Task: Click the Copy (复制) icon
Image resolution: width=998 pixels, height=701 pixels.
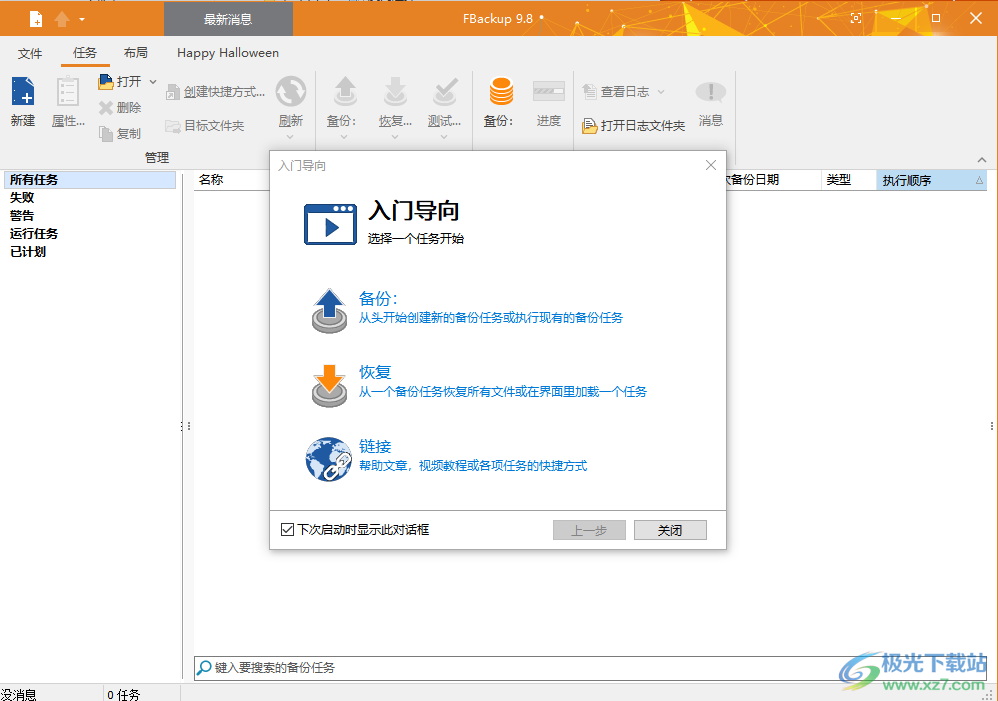Action: 106,134
